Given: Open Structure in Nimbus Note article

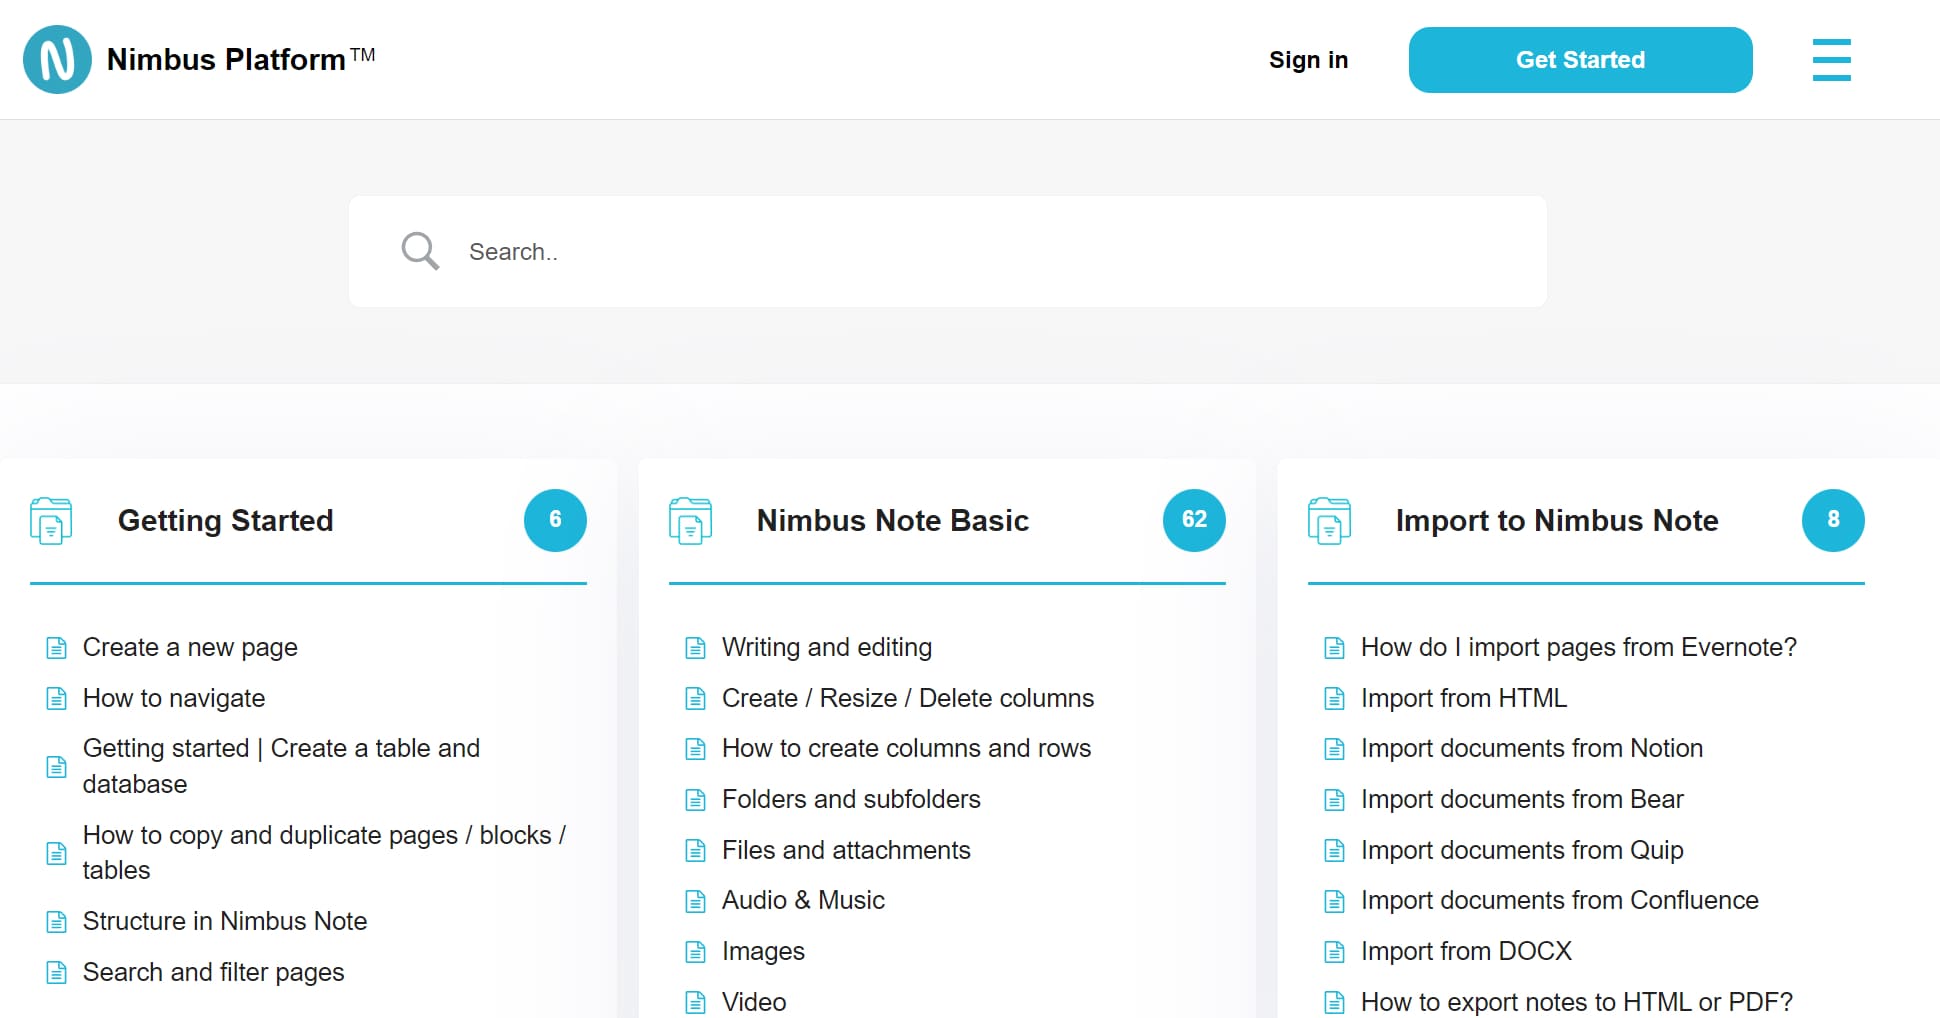Looking at the screenshot, I should (x=225, y=921).
